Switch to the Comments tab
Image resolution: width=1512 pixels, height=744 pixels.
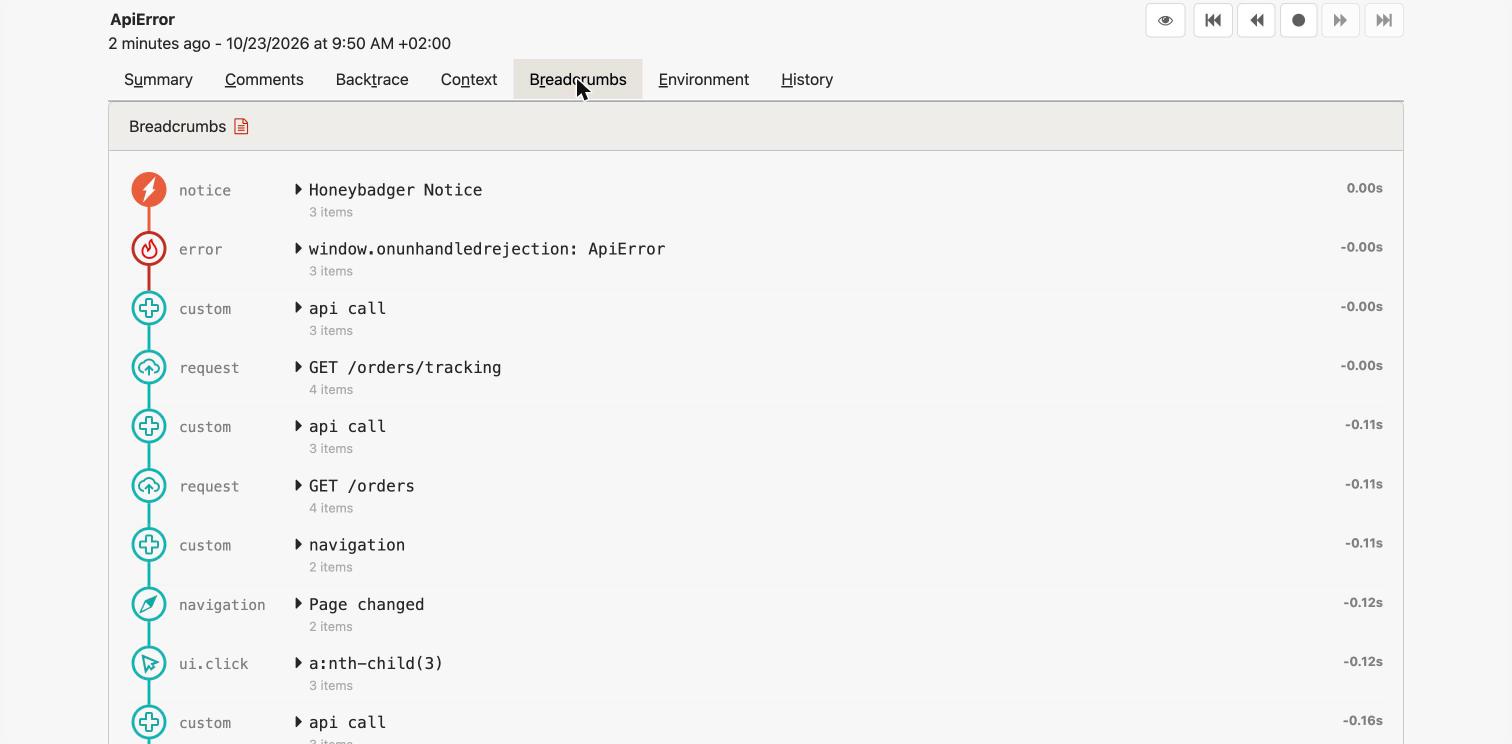[264, 79]
